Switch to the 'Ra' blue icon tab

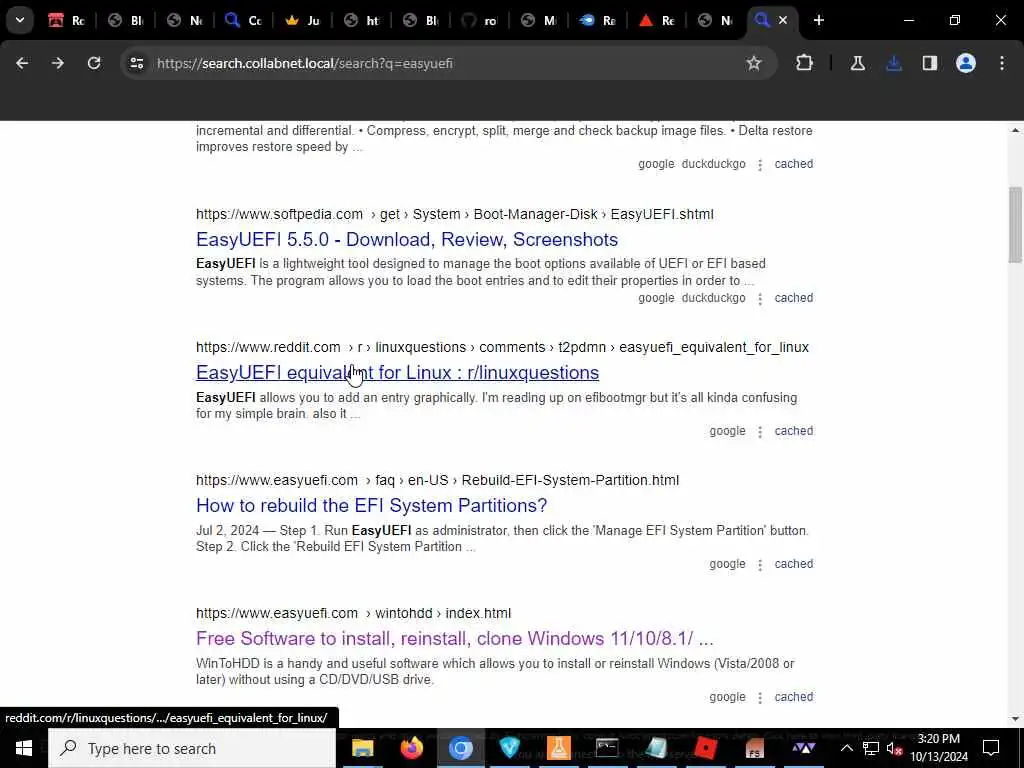pyautogui.click(x=597, y=20)
